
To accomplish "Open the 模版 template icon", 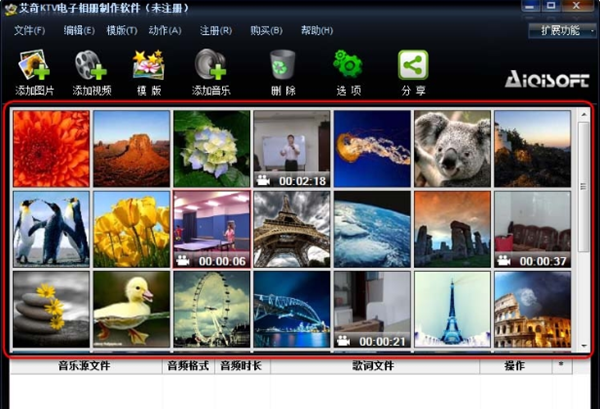I will point(148,65).
